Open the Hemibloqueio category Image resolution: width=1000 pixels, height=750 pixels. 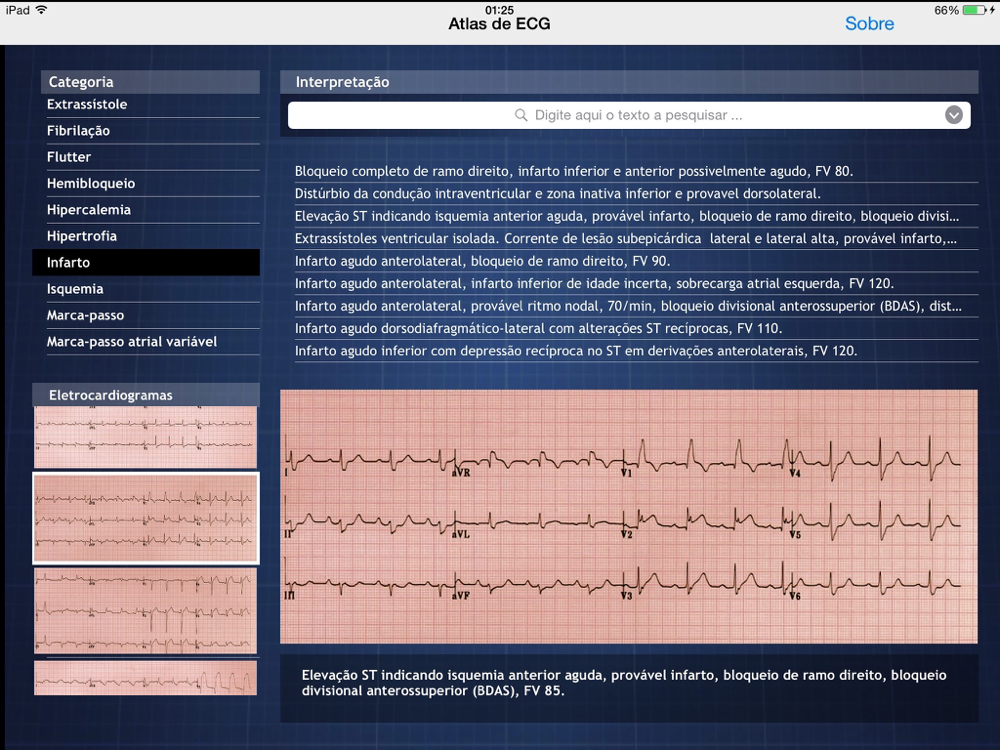click(150, 184)
